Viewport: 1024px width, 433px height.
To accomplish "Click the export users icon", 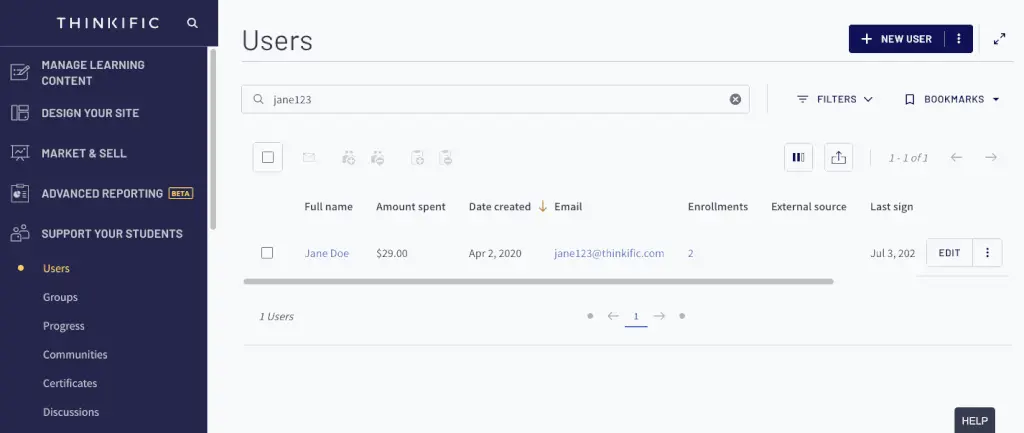I will click(x=839, y=157).
